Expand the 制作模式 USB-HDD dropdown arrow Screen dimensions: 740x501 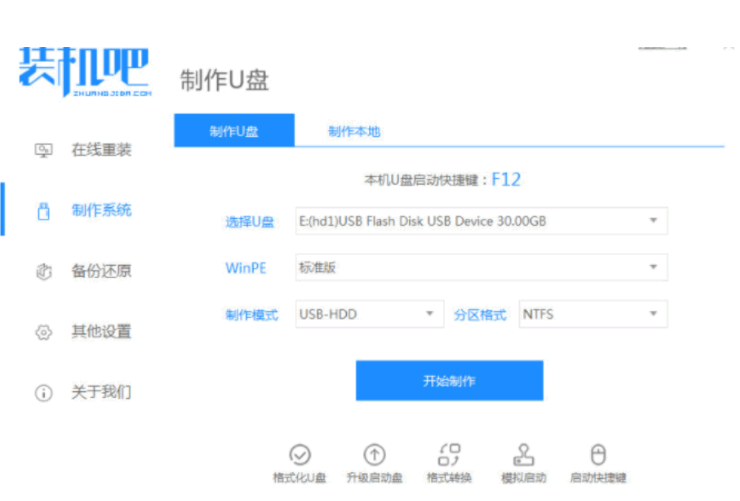click(429, 313)
